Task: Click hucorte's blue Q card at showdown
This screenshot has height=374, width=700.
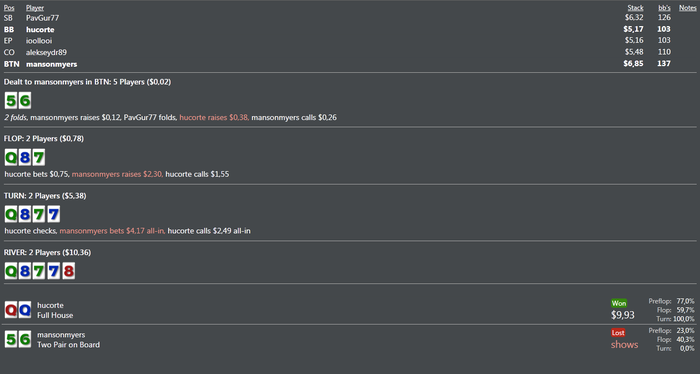Action: click(x=25, y=309)
